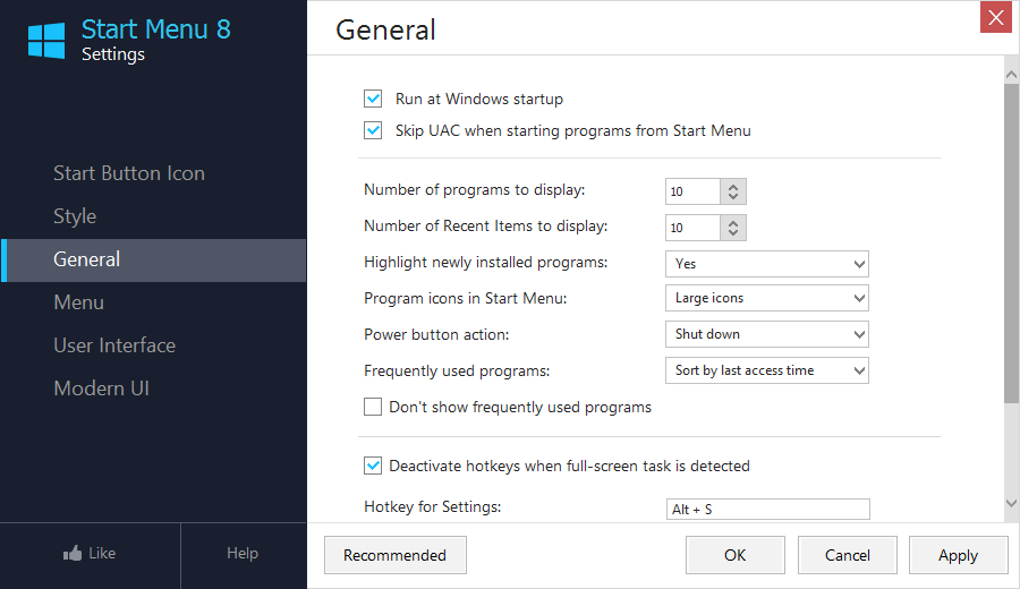Image resolution: width=1020 pixels, height=589 pixels.
Task: Uncheck Skip UAC when starting programs
Action: [x=373, y=131]
